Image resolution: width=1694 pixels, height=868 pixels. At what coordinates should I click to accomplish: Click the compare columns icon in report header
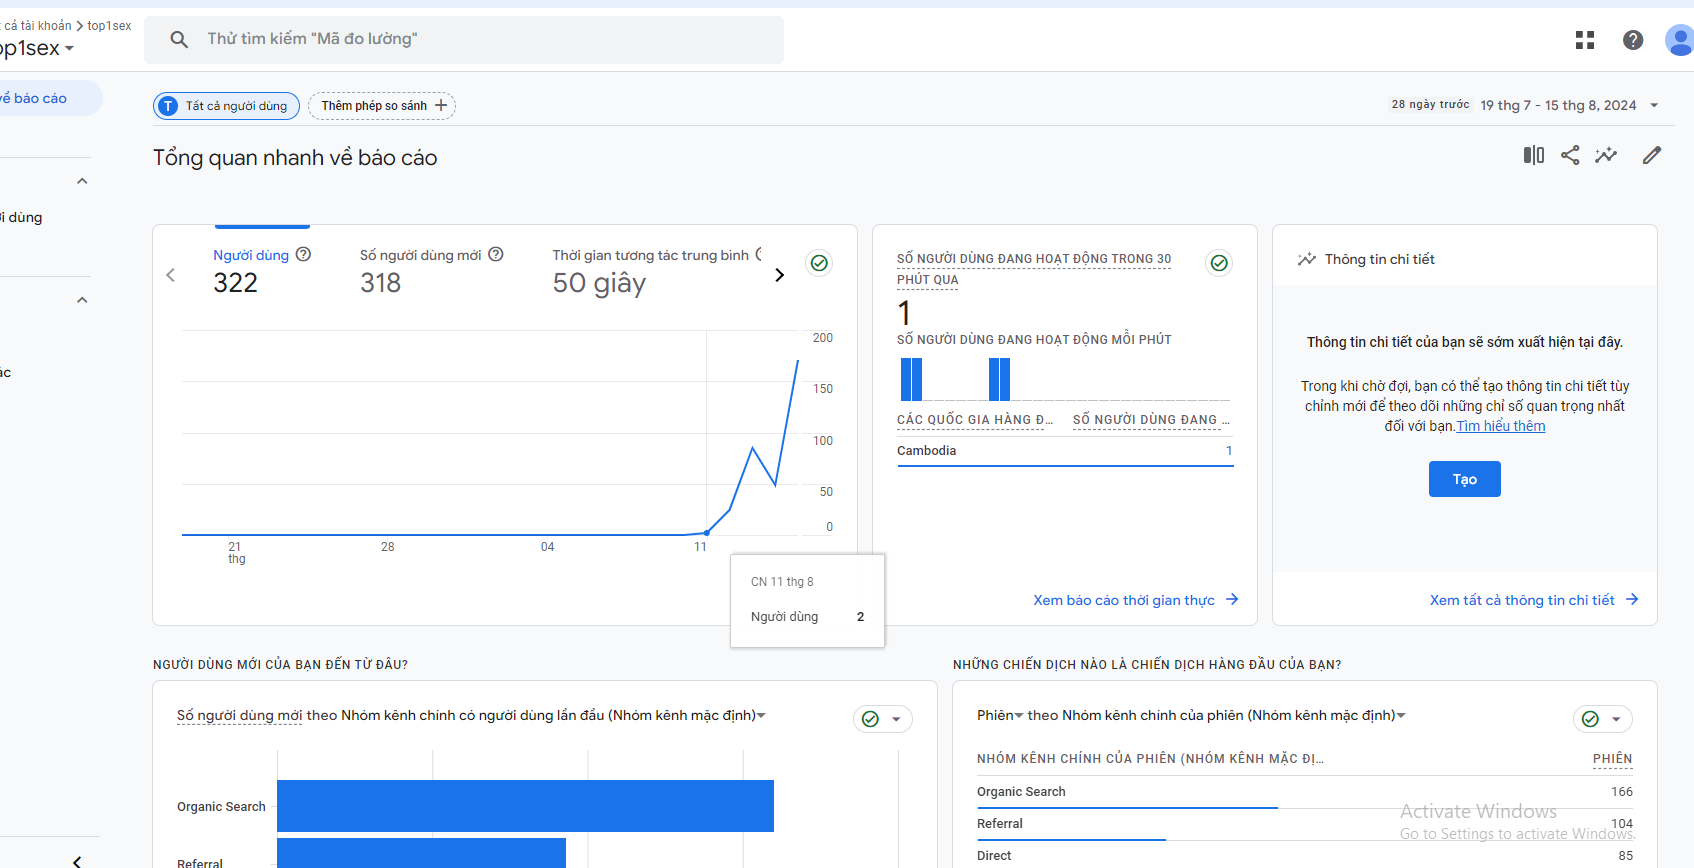click(x=1533, y=155)
